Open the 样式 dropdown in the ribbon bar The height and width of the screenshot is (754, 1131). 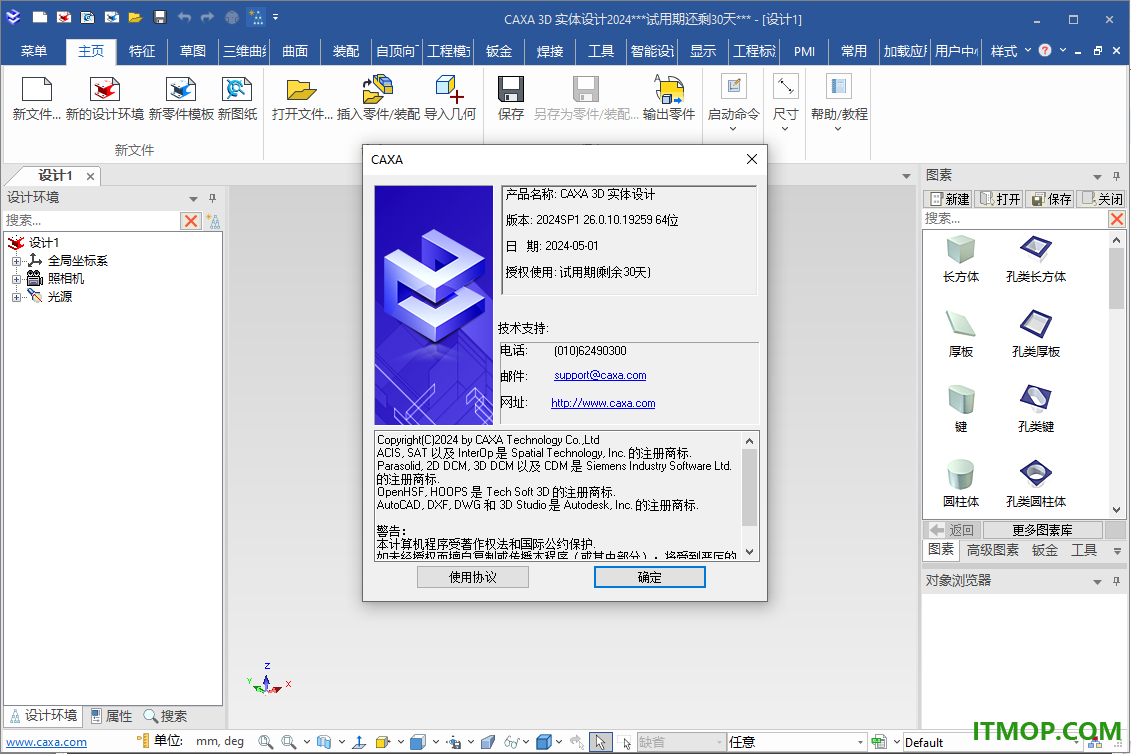(1010, 51)
